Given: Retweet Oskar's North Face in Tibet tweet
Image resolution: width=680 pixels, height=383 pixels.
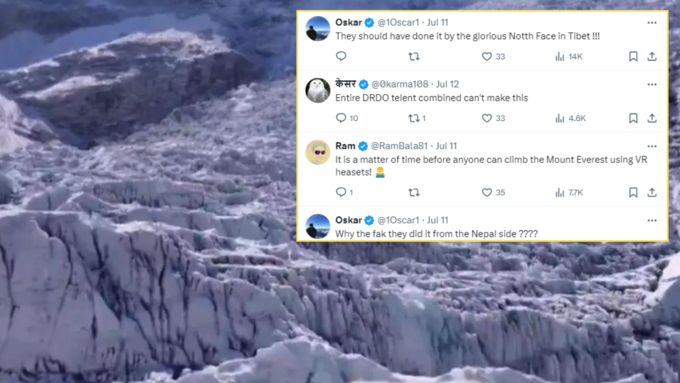Looking at the screenshot, I should point(414,56).
